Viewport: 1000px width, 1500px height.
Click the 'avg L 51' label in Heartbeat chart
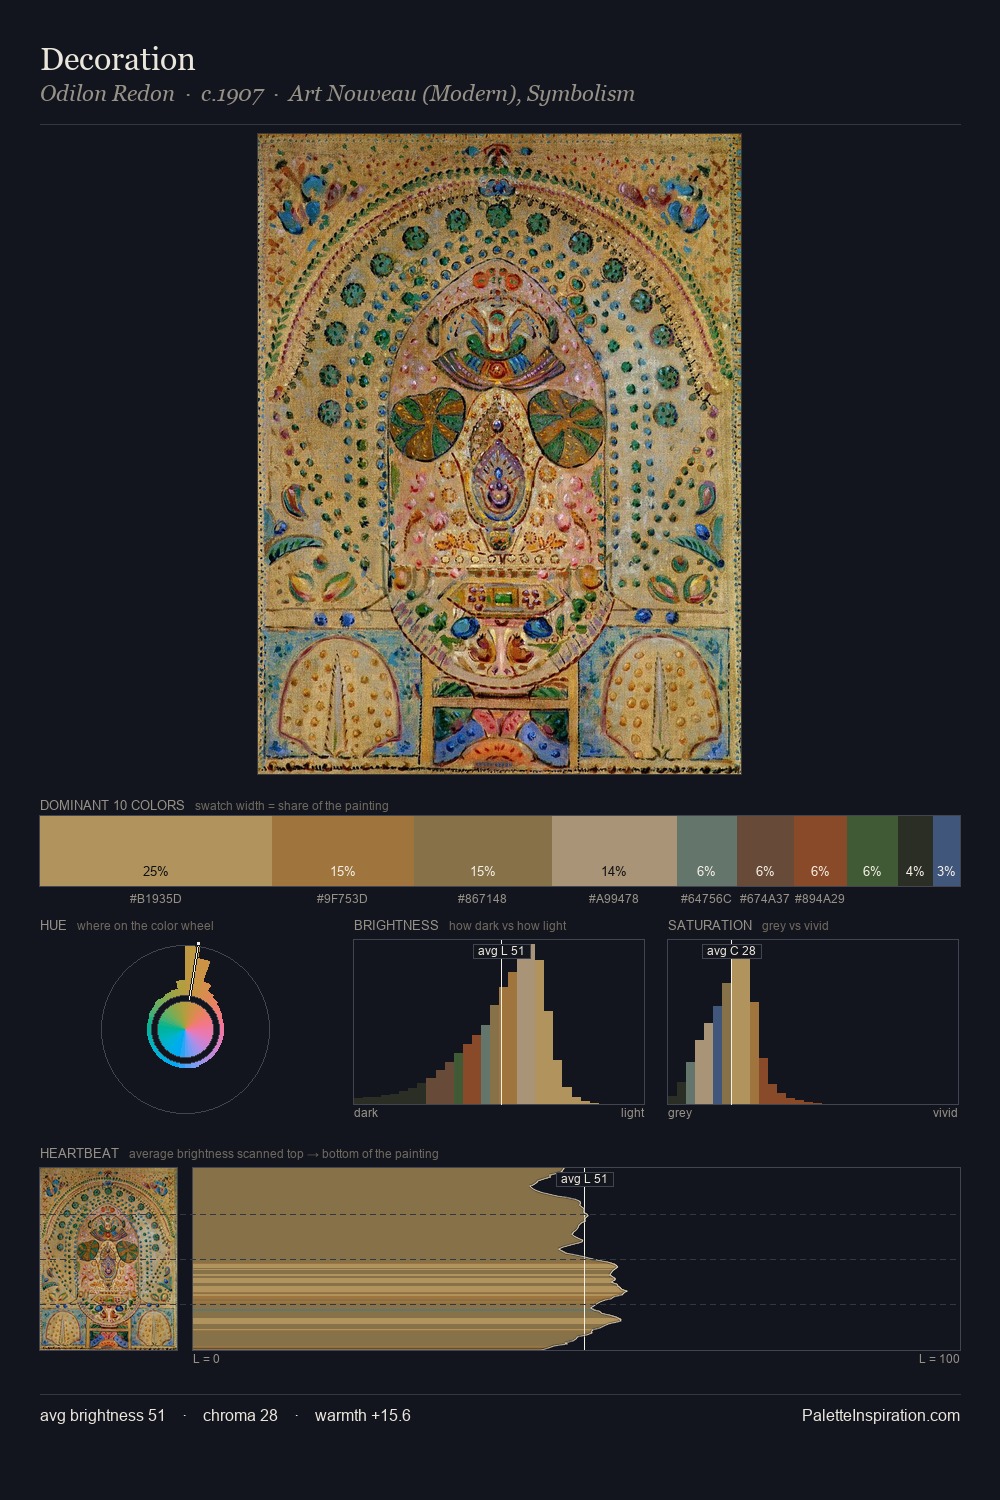pos(584,1179)
